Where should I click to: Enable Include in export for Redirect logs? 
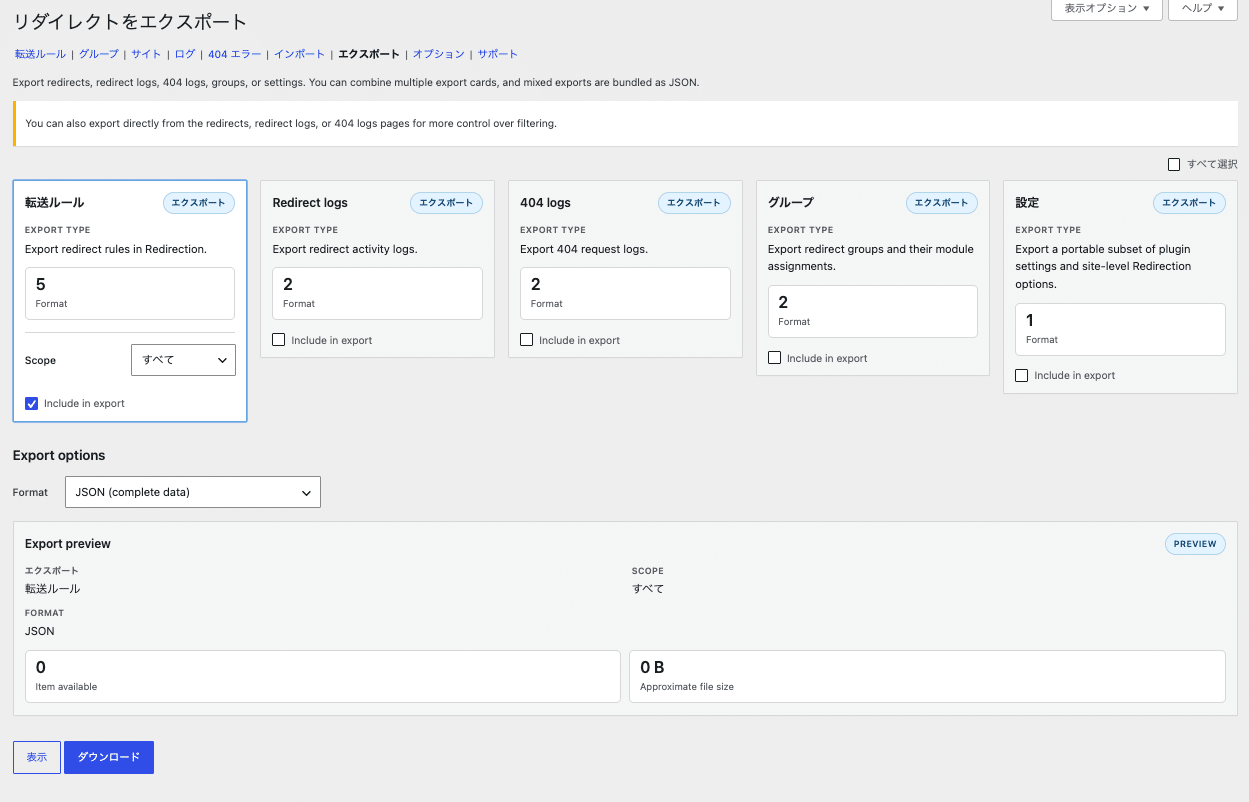pyautogui.click(x=279, y=340)
